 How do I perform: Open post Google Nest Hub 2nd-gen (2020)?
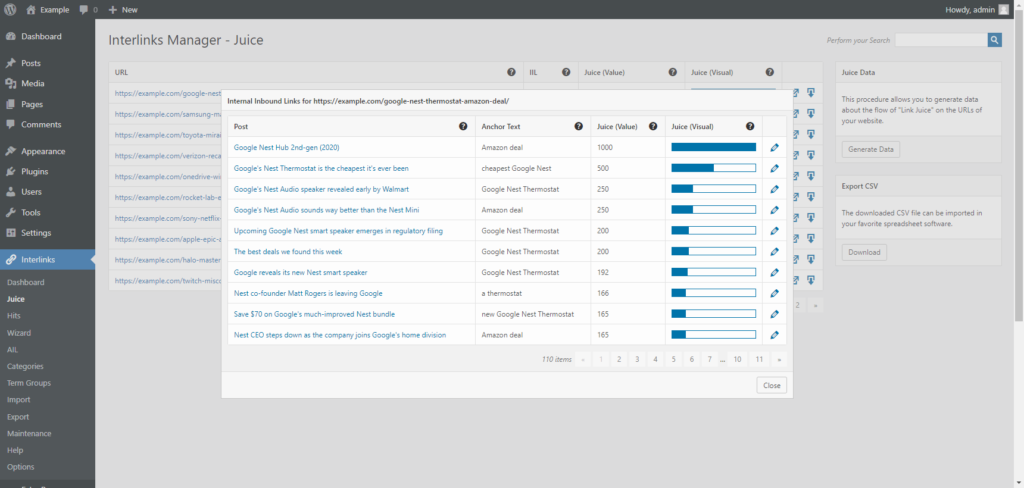pos(286,148)
